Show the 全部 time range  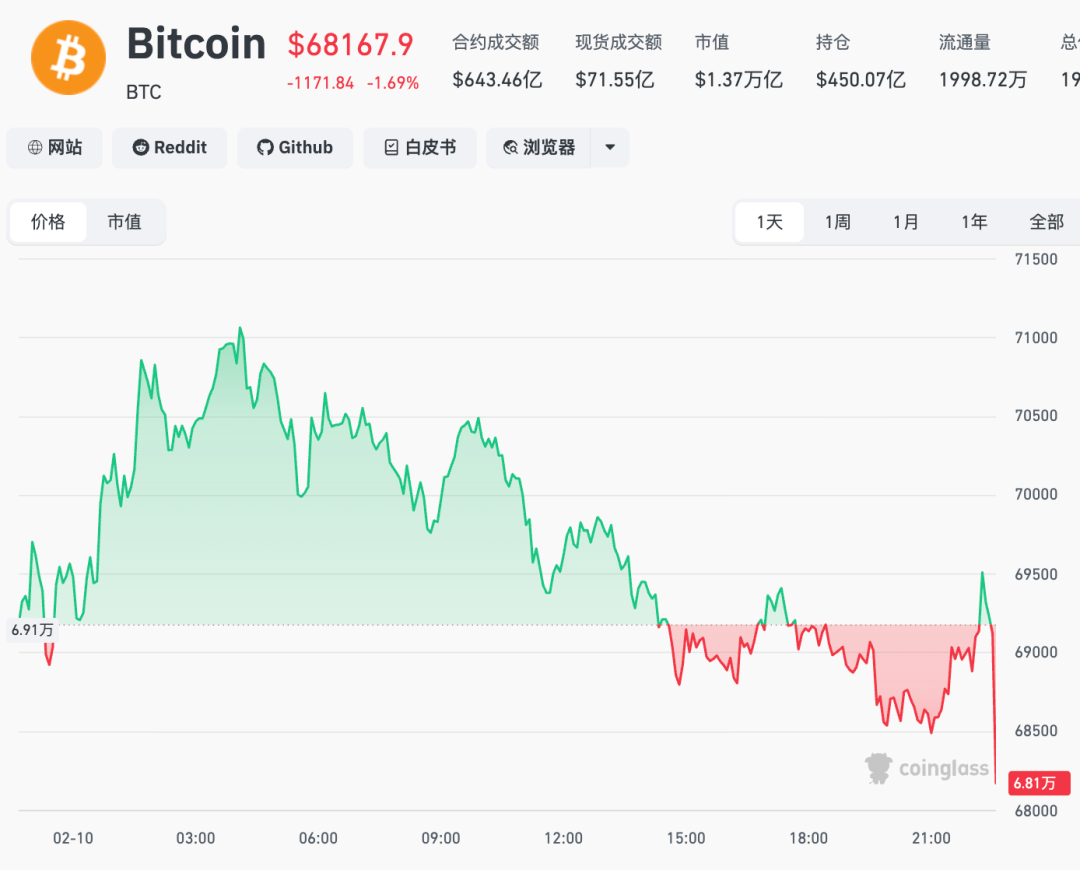[1046, 222]
